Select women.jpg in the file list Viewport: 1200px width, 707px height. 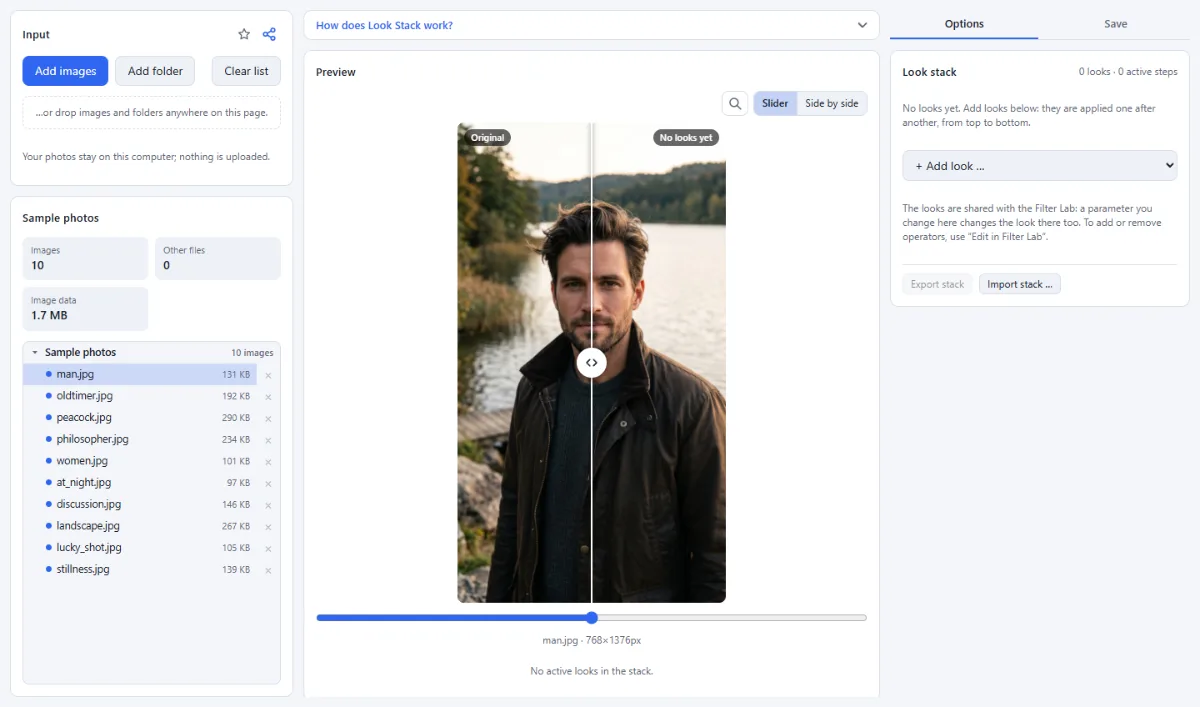click(x=140, y=461)
